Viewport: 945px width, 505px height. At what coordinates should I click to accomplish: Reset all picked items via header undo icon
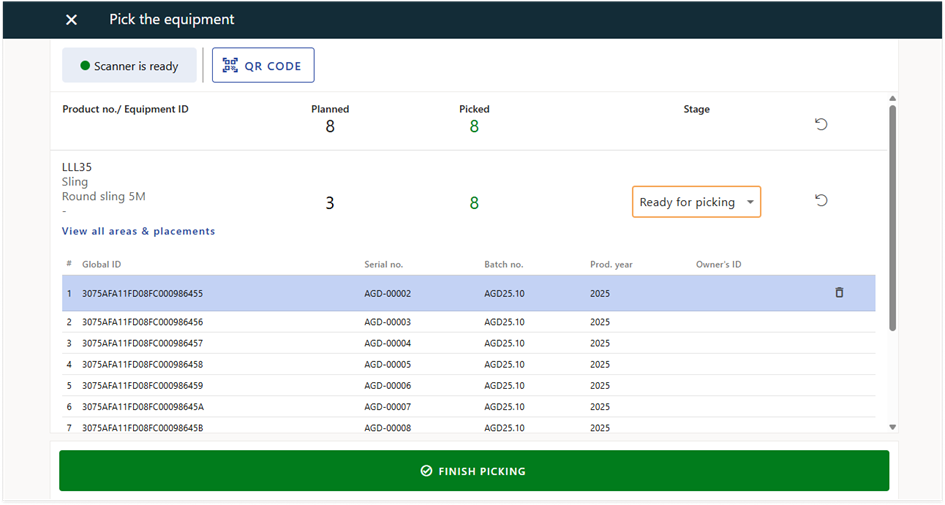[821, 124]
